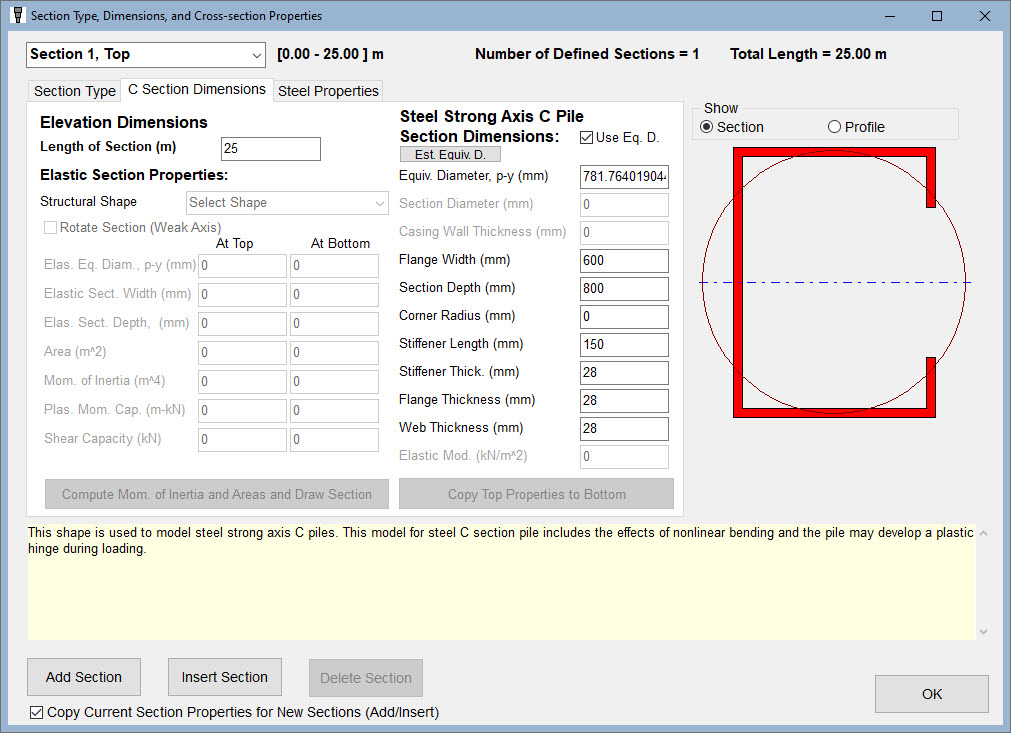Switch to the Section Type tab

(x=75, y=91)
